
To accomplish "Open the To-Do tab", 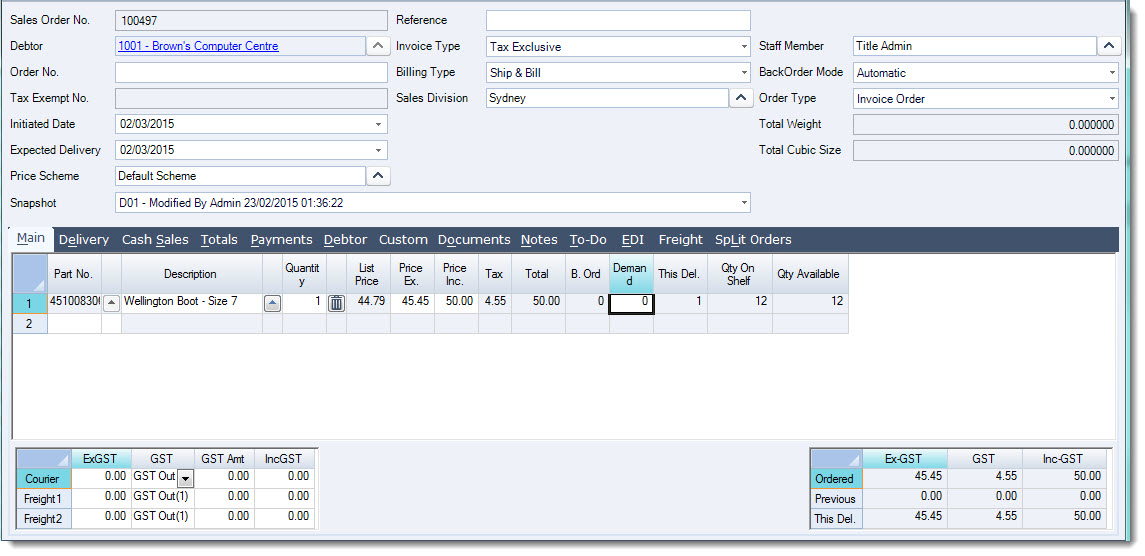I will tap(588, 240).
